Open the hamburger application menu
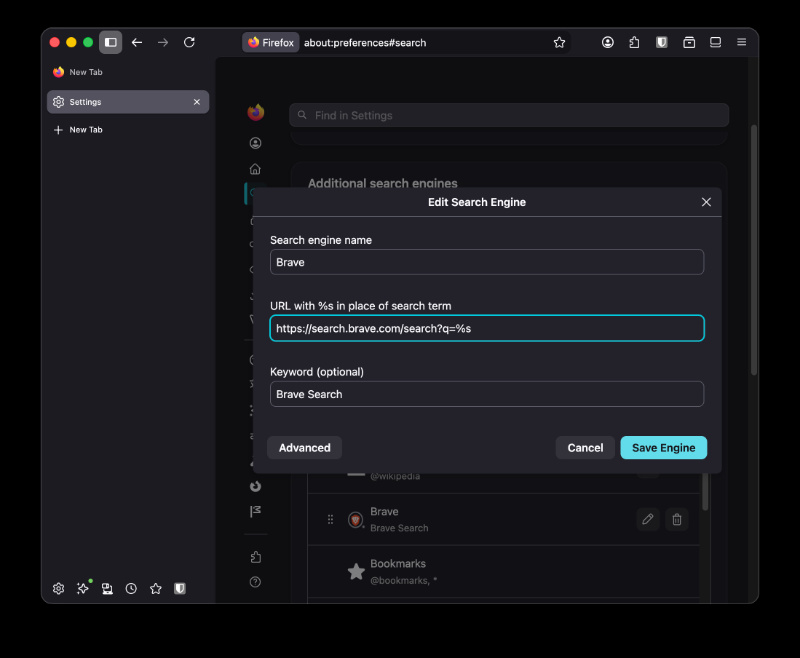The image size is (800, 658). [741, 42]
